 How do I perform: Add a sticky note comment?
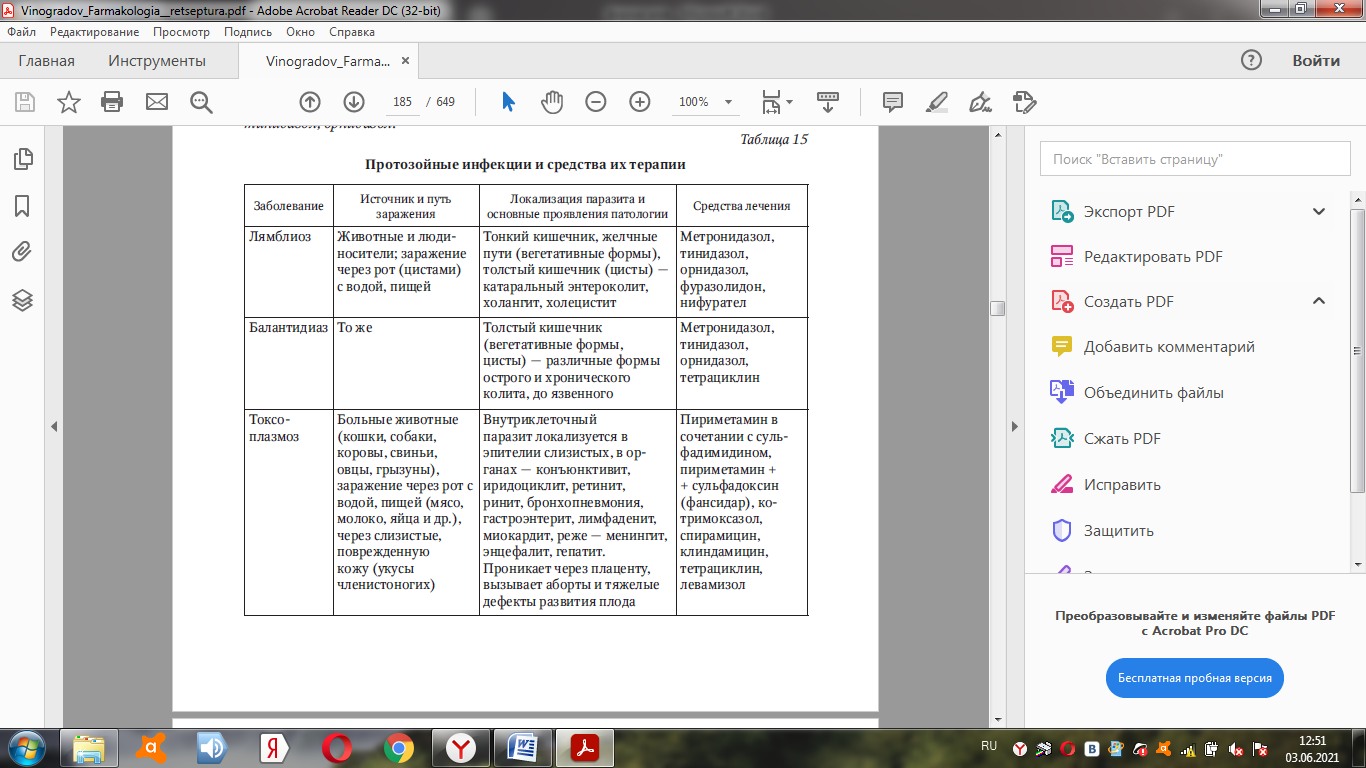[x=893, y=102]
